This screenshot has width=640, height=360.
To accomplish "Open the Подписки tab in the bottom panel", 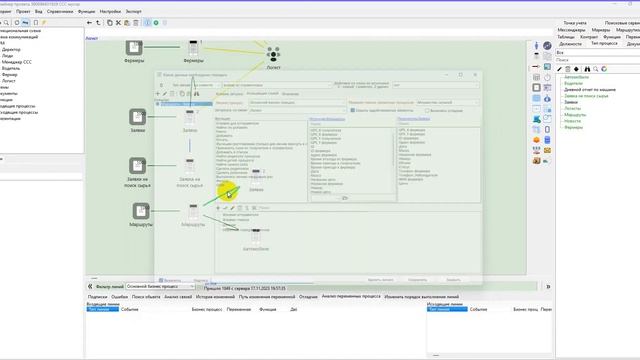I will point(97,297).
